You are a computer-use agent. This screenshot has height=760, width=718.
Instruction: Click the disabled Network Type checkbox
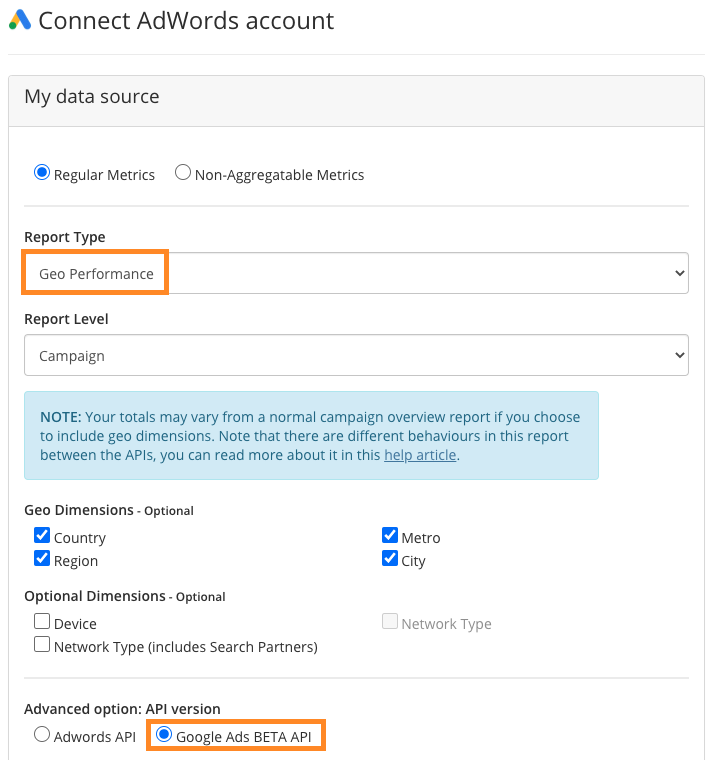(390, 621)
